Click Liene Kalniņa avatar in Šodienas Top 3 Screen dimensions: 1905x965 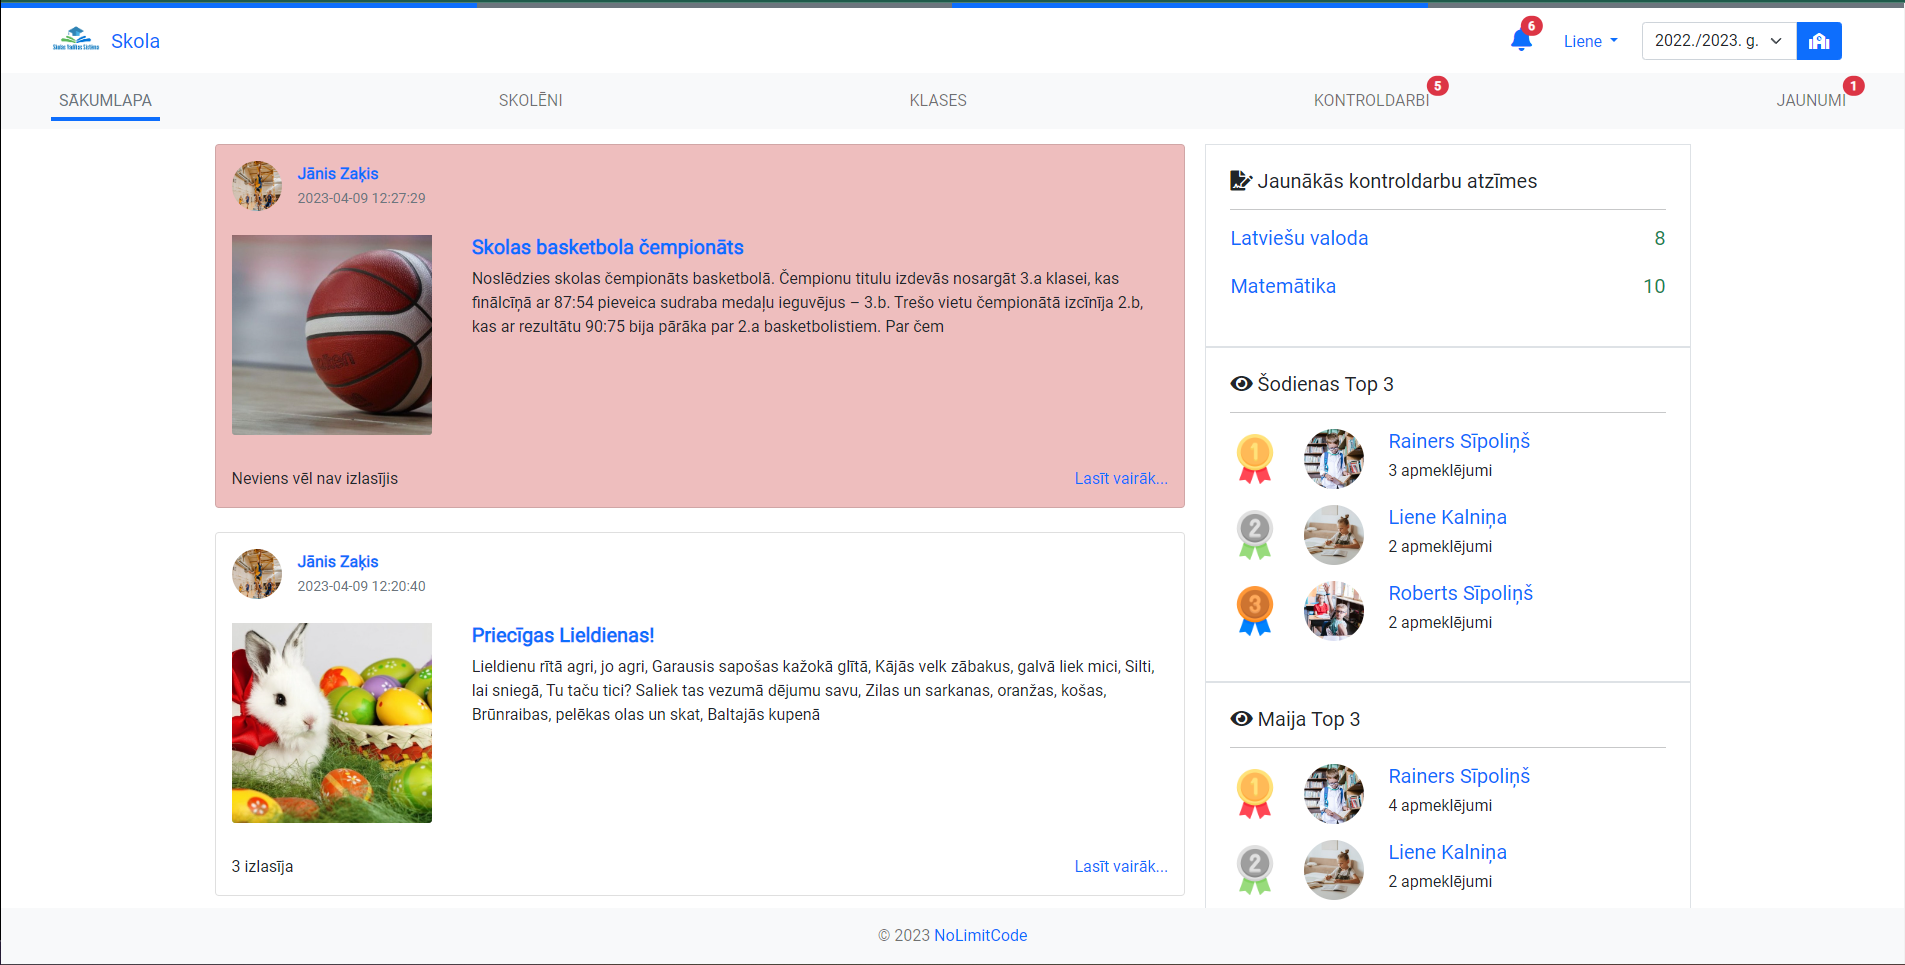click(1333, 535)
